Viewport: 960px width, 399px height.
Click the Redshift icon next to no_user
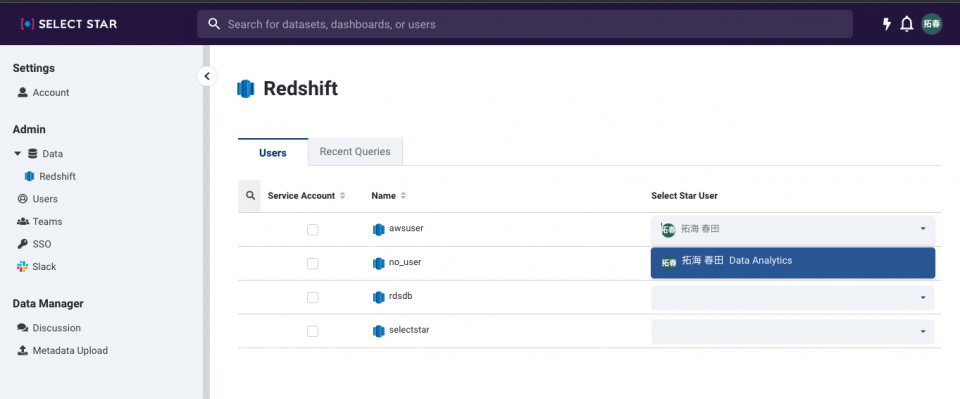[x=378, y=263]
